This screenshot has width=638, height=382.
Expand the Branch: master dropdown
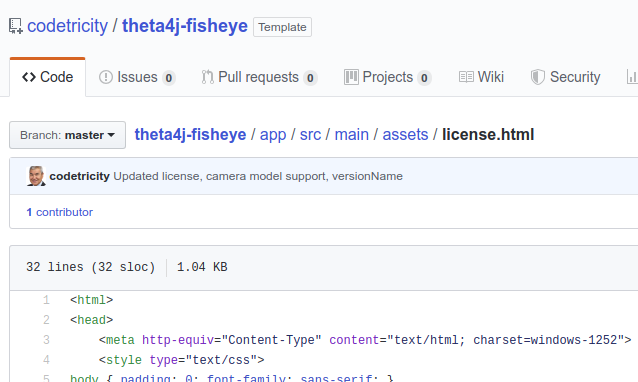68,135
